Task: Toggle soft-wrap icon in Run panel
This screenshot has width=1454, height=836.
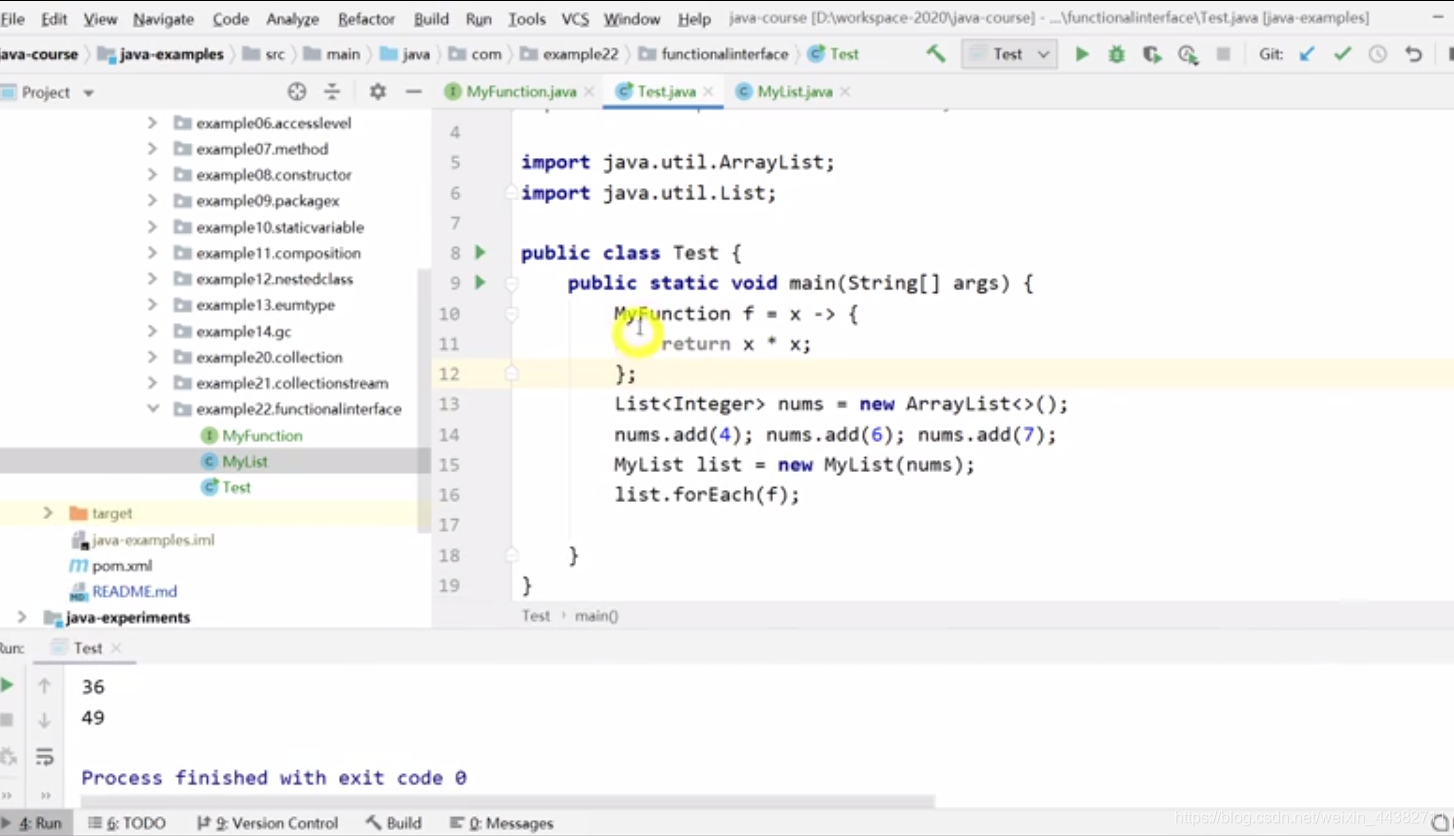Action: click(x=44, y=756)
